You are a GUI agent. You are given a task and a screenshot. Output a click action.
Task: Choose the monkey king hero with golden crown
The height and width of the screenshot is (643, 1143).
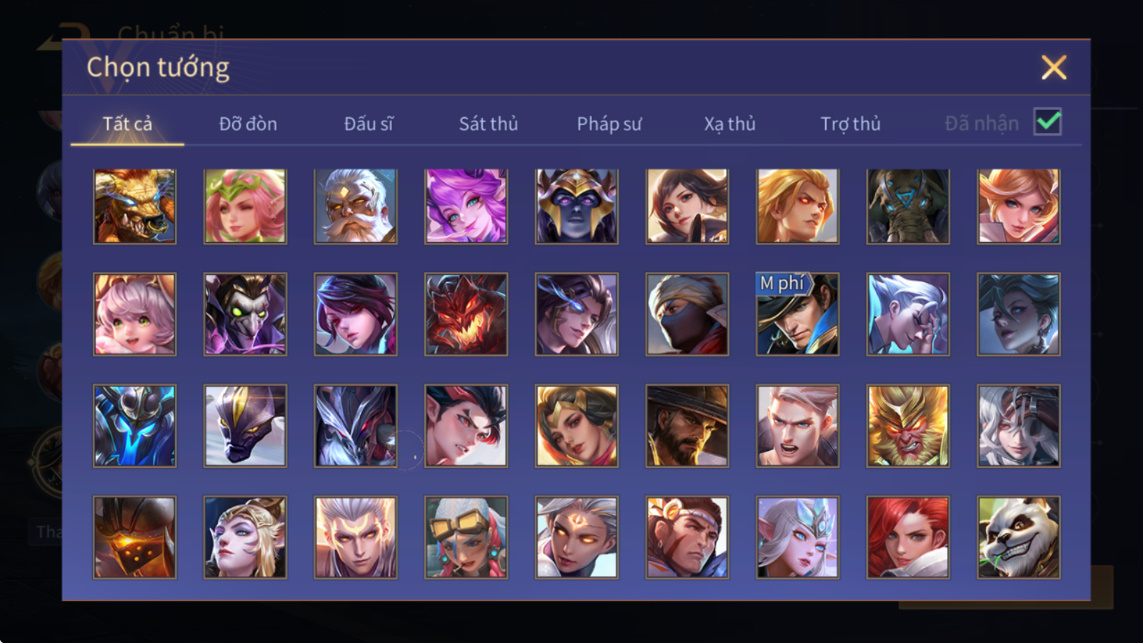point(908,426)
